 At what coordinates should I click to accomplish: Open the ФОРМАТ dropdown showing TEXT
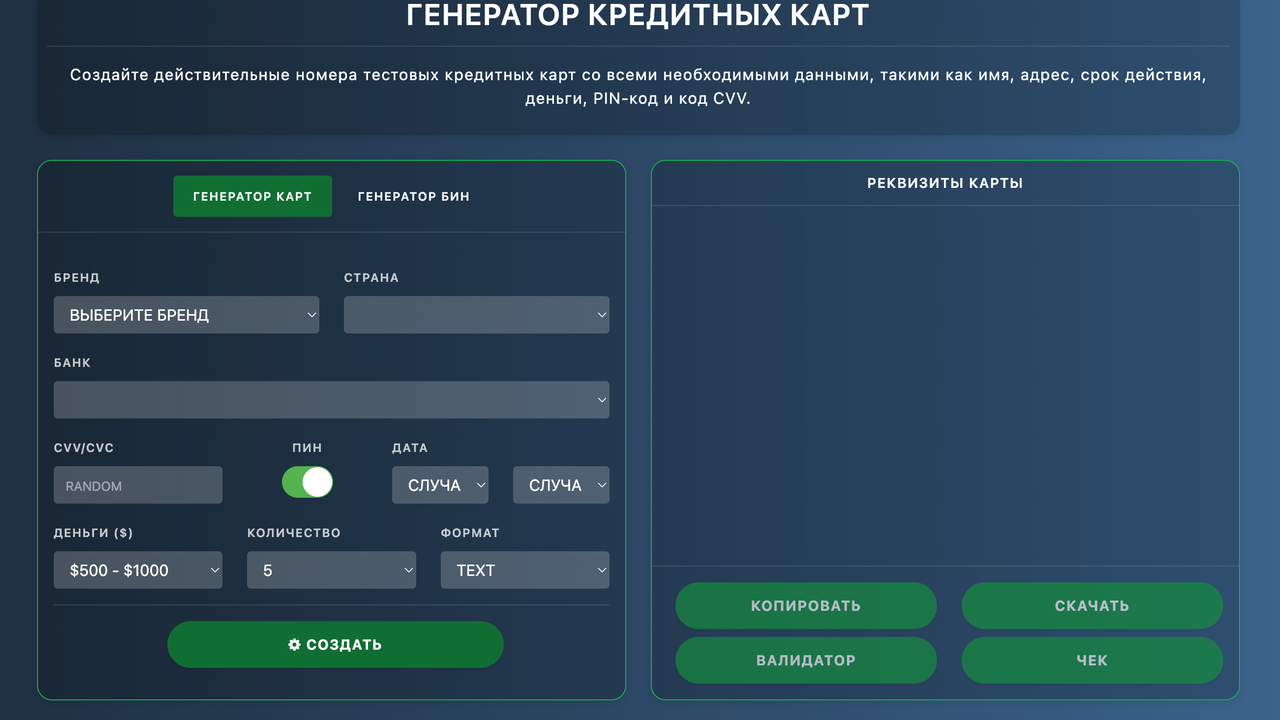[x=524, y=569]
